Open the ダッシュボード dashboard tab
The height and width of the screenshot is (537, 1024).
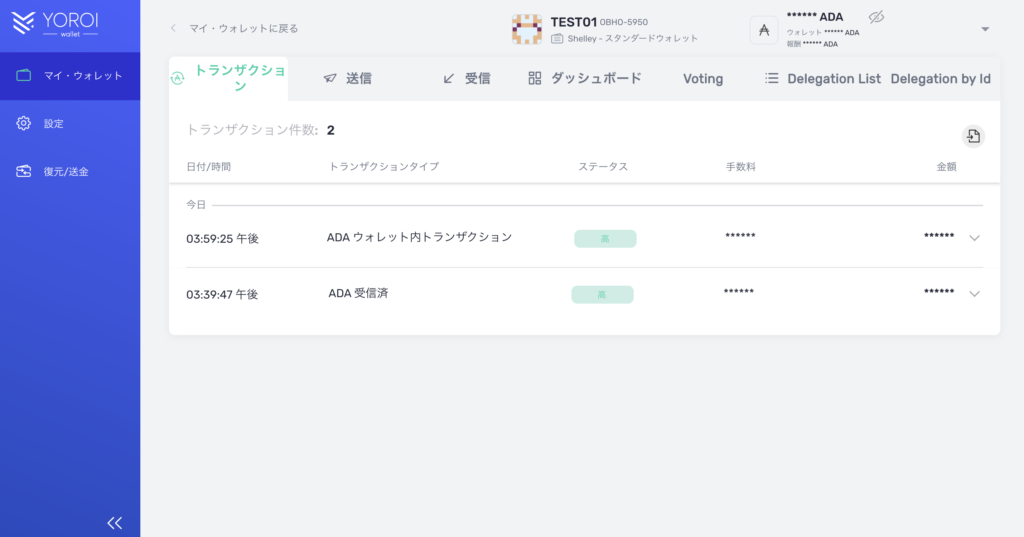pyautogui.click(x=585, y=78)
